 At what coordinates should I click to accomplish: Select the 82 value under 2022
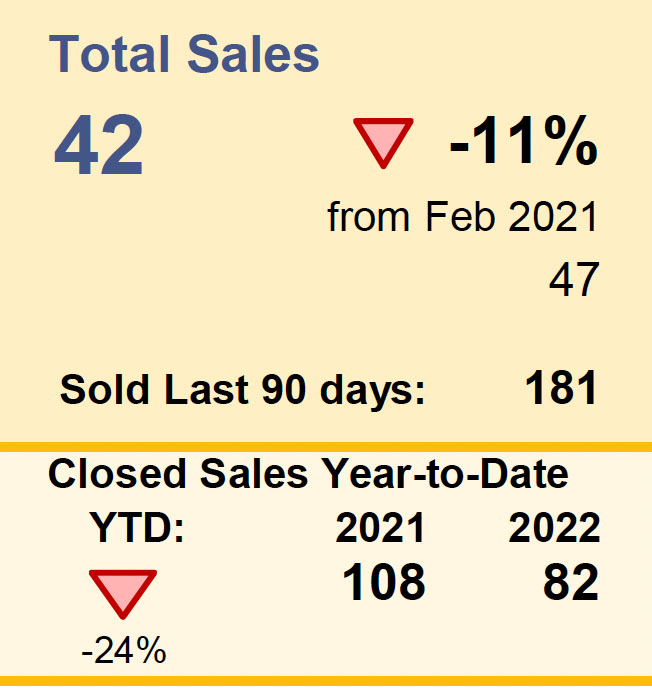point(571,582)
